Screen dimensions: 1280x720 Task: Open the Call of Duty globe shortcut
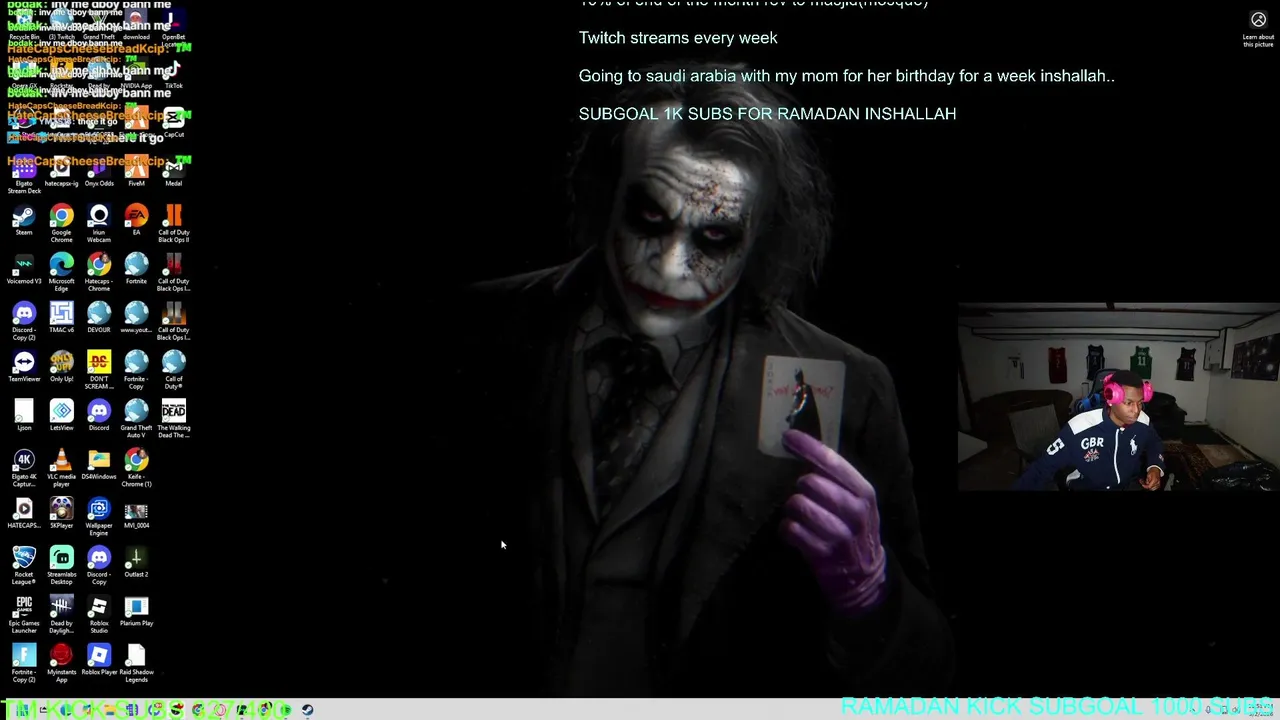[173, 370]
